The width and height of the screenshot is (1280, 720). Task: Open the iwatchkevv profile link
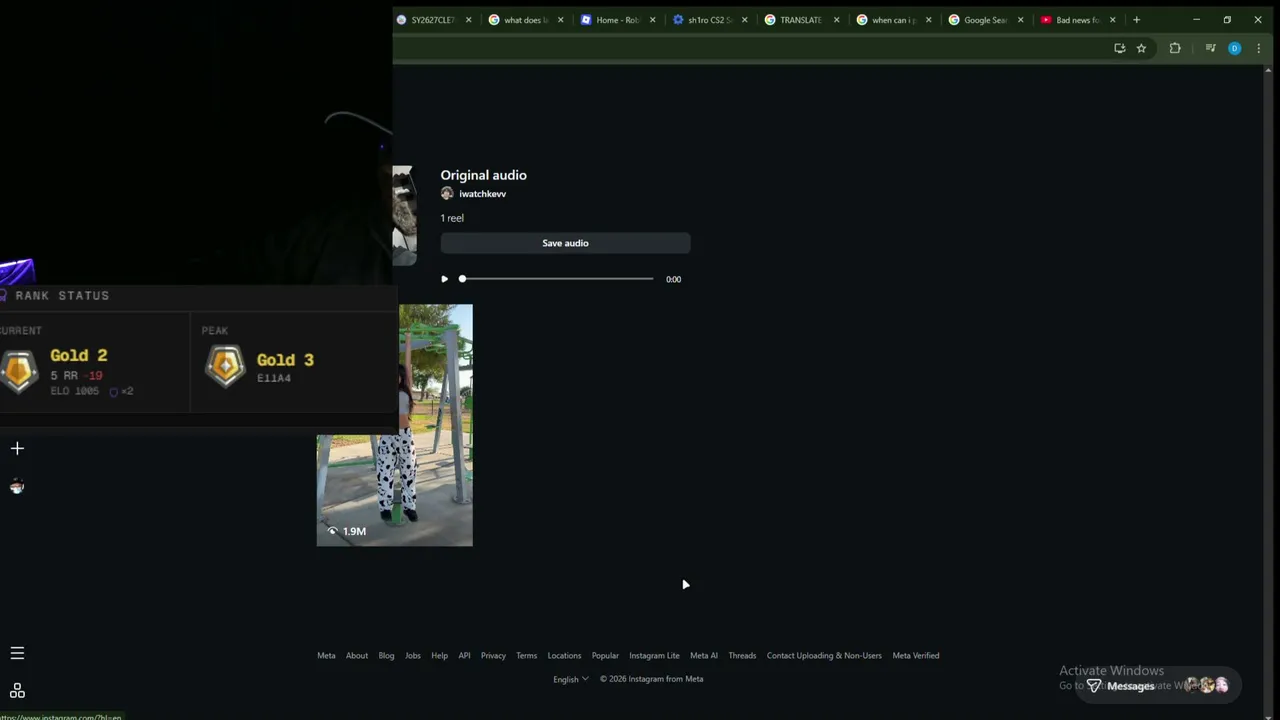click(482, 194)
